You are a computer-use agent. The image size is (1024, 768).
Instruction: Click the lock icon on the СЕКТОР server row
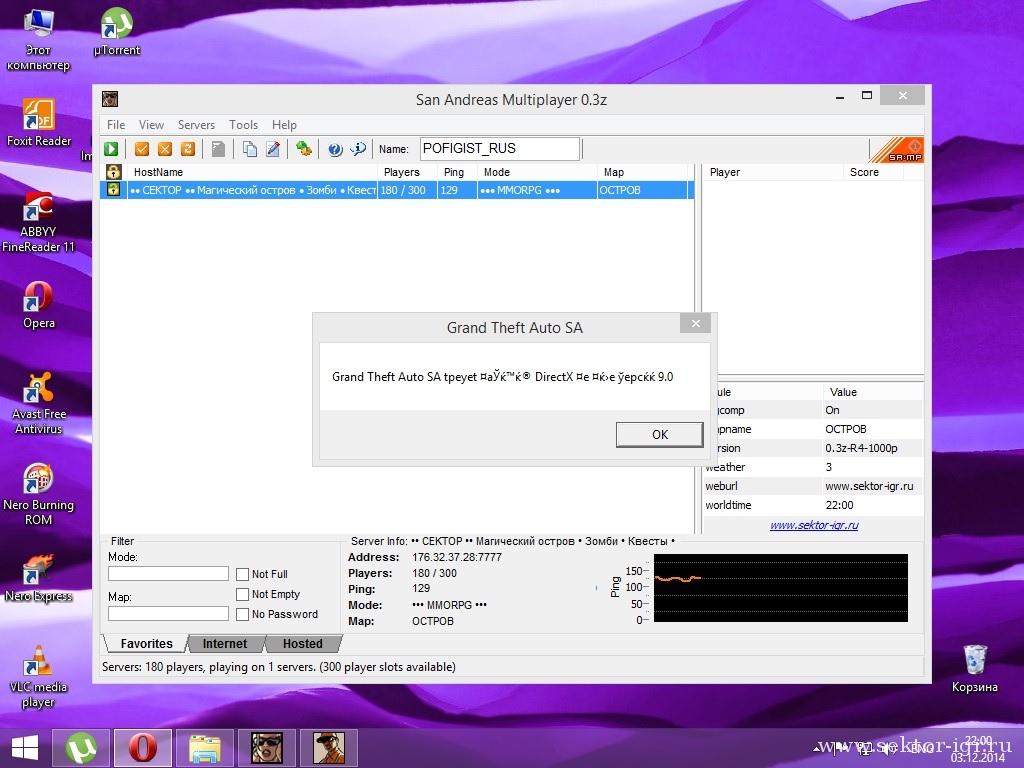[x=114, y=190]
